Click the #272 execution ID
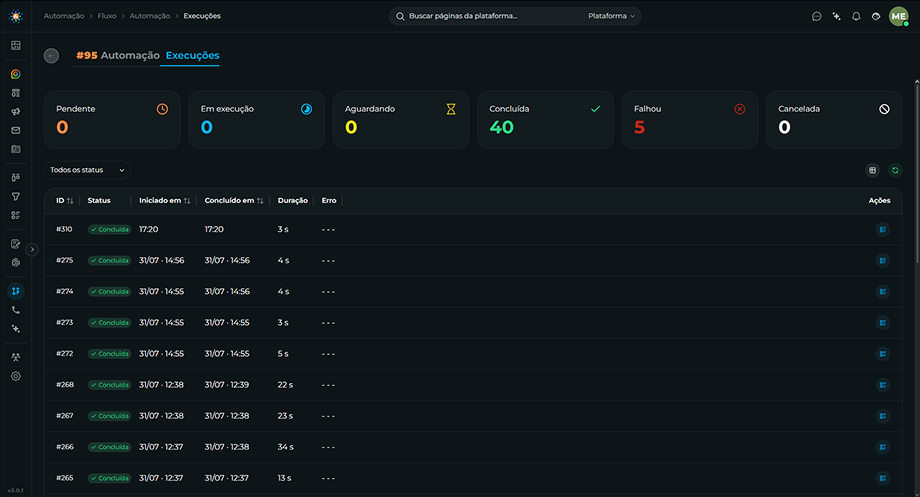 click(65, 354)
